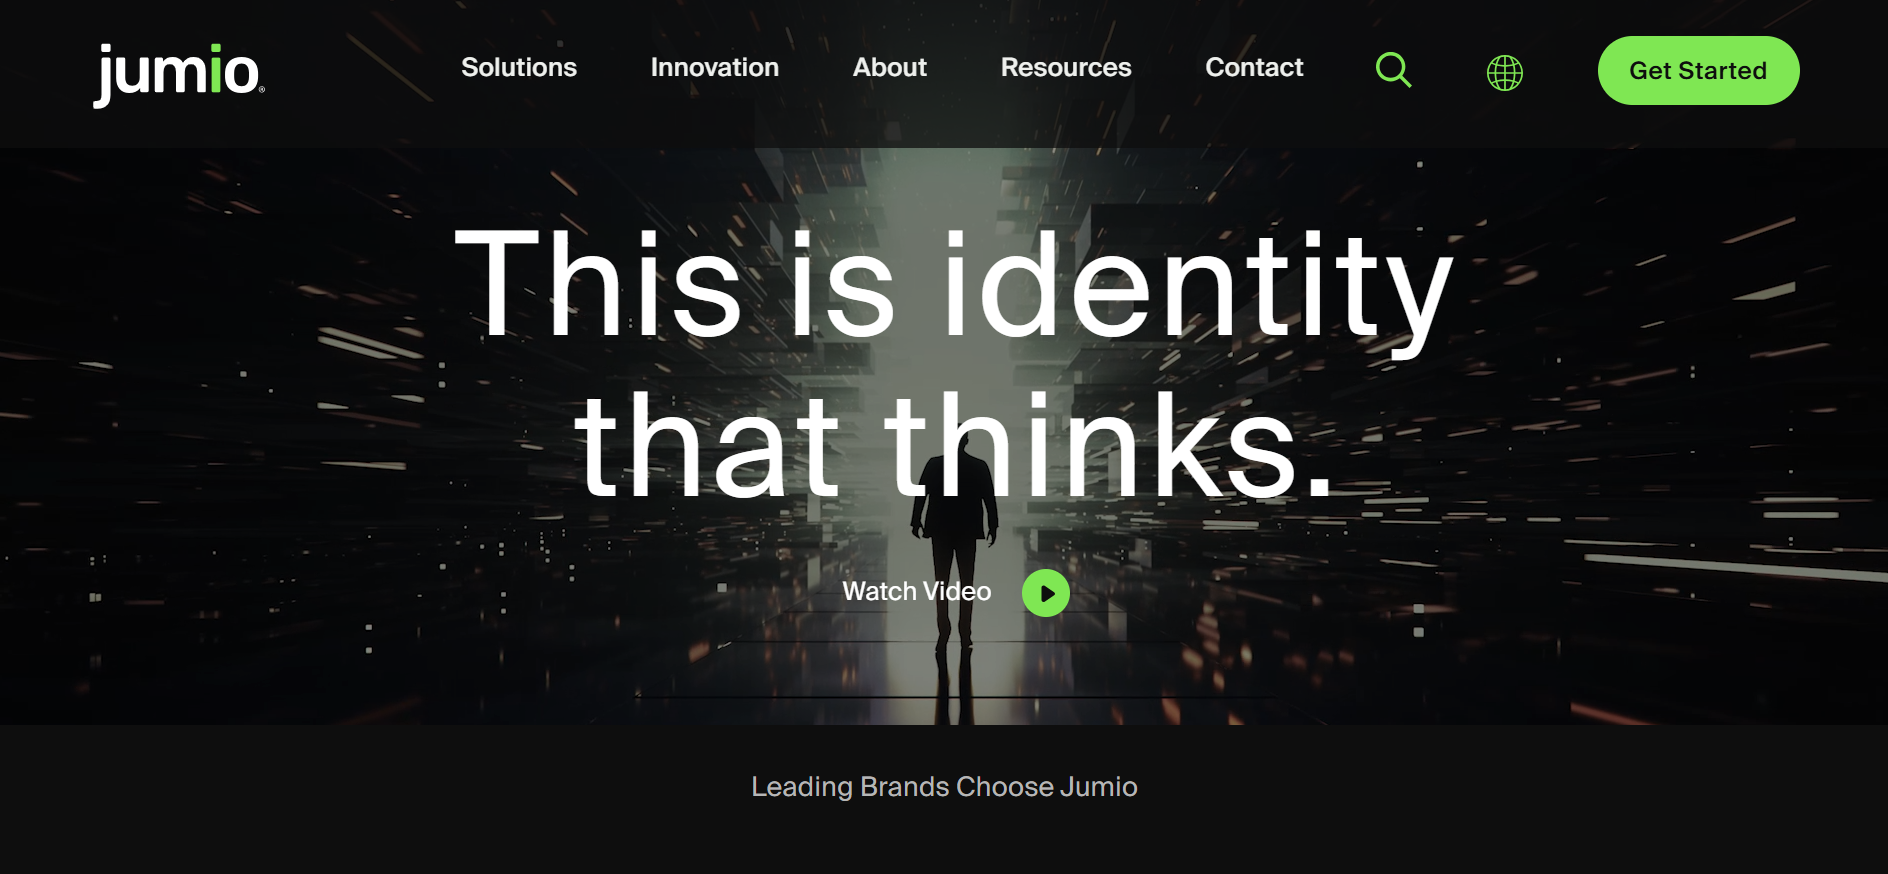Click the Watch Video label
Viewport: 1888px width, 874px height.
tap(916, 591)
